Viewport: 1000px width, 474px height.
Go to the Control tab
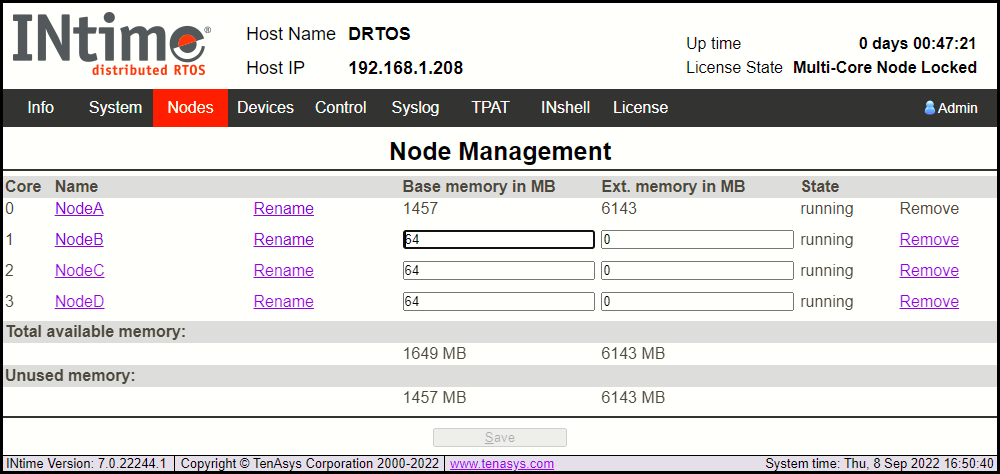(x=341, y=107)
